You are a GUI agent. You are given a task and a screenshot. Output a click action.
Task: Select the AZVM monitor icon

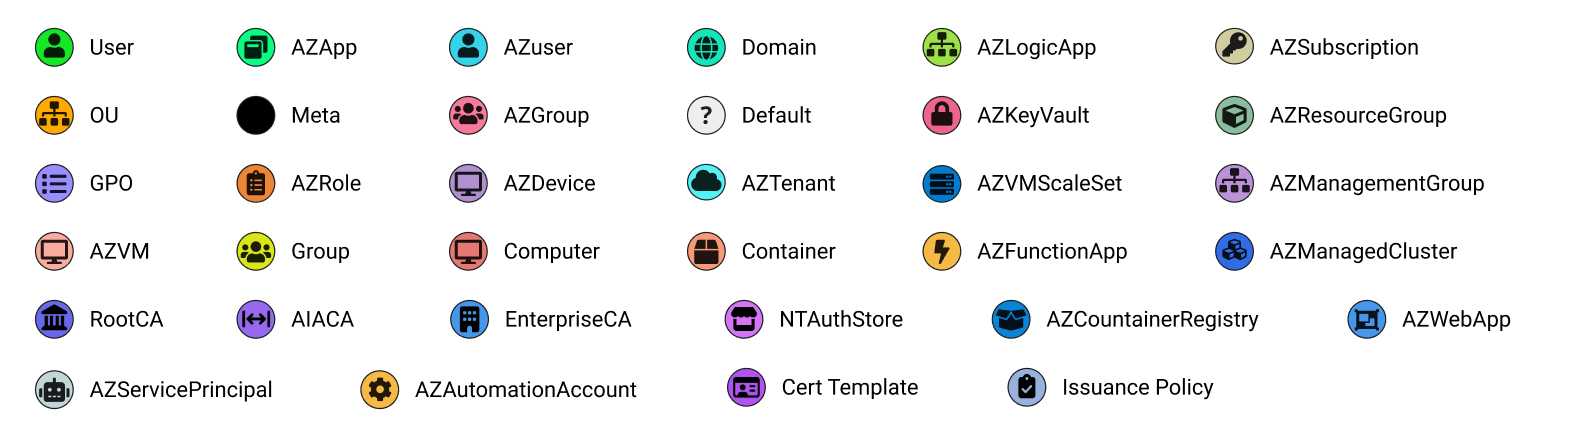[55, 251]
